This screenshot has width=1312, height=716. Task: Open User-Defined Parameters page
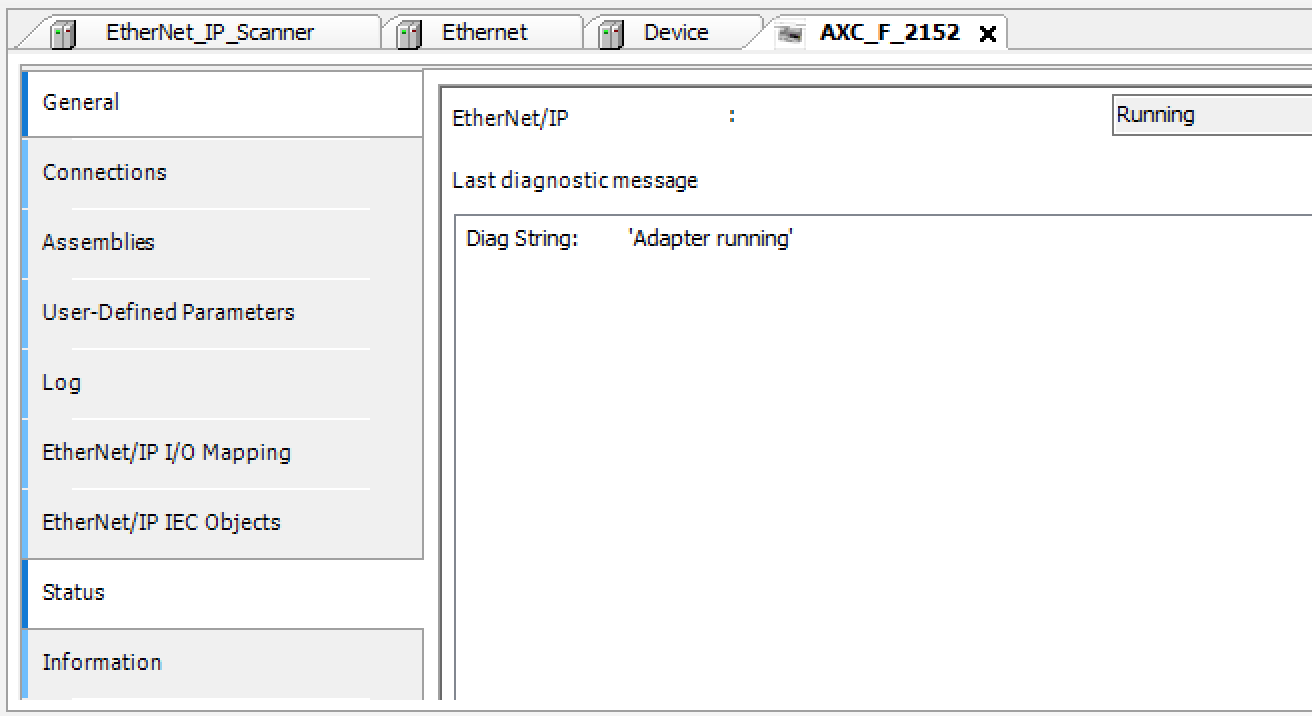pyautogui.click(x=222, y=313)
